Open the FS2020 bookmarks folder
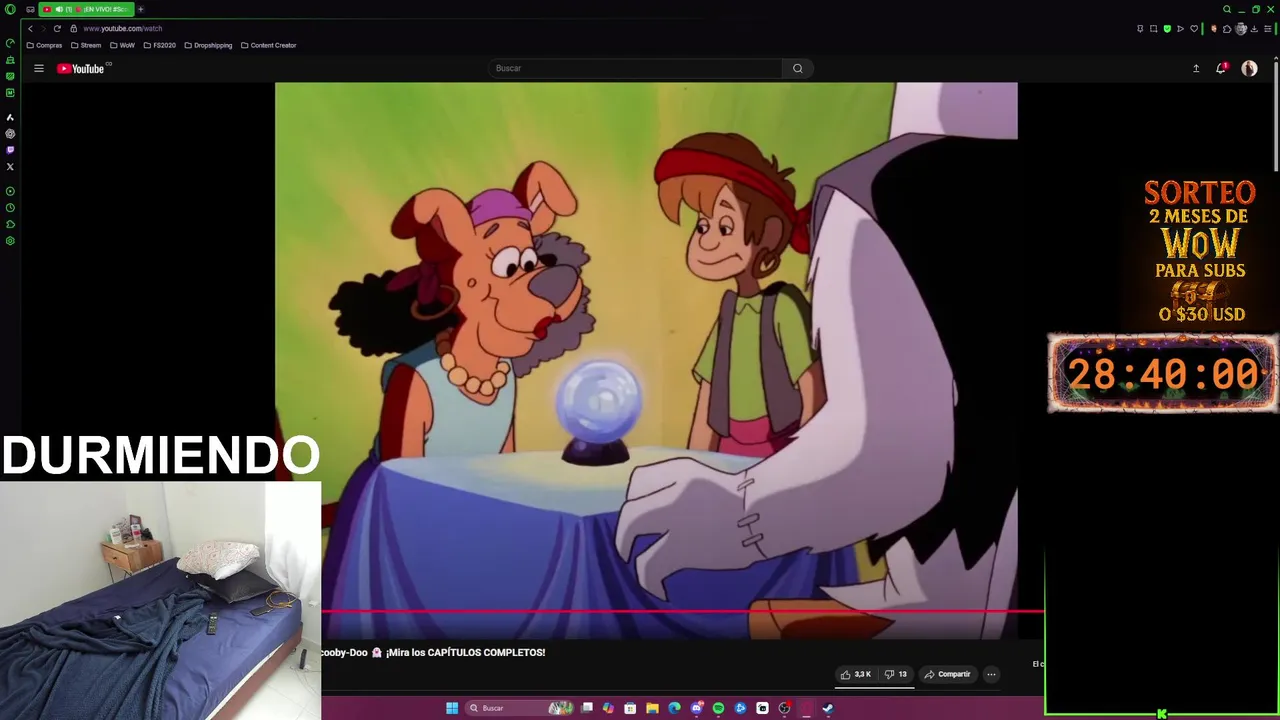The height and width of the screenshot is (720, 1280). [159, 45]
